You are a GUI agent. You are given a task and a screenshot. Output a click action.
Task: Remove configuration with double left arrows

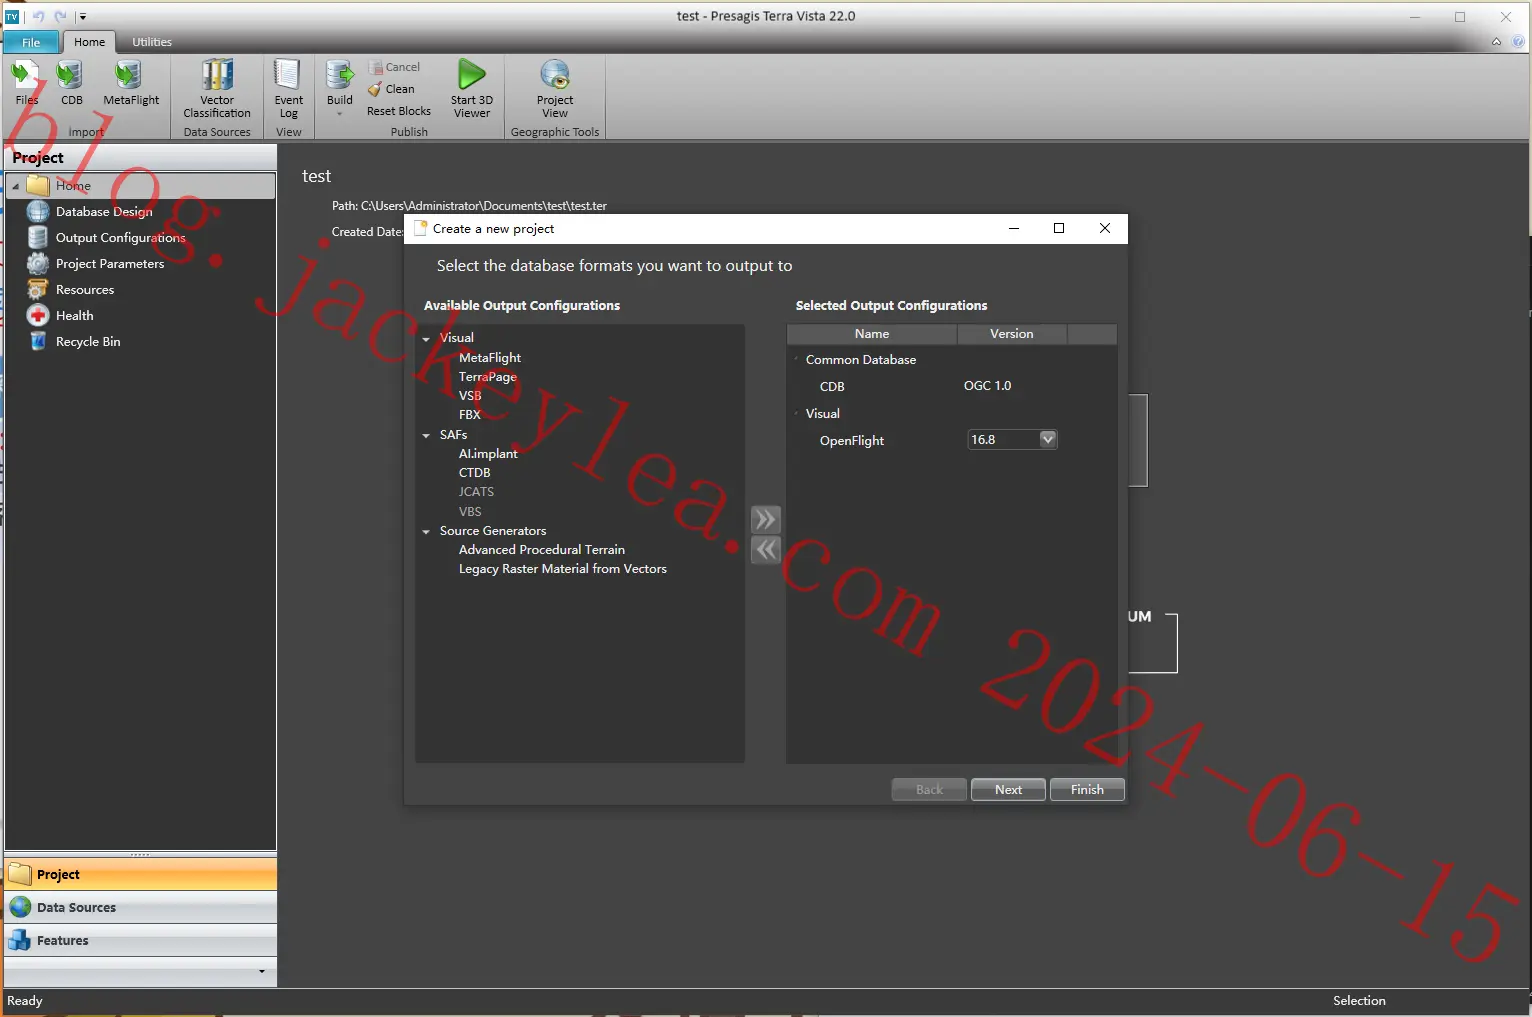pyautogui.click(x=765, y=550)
